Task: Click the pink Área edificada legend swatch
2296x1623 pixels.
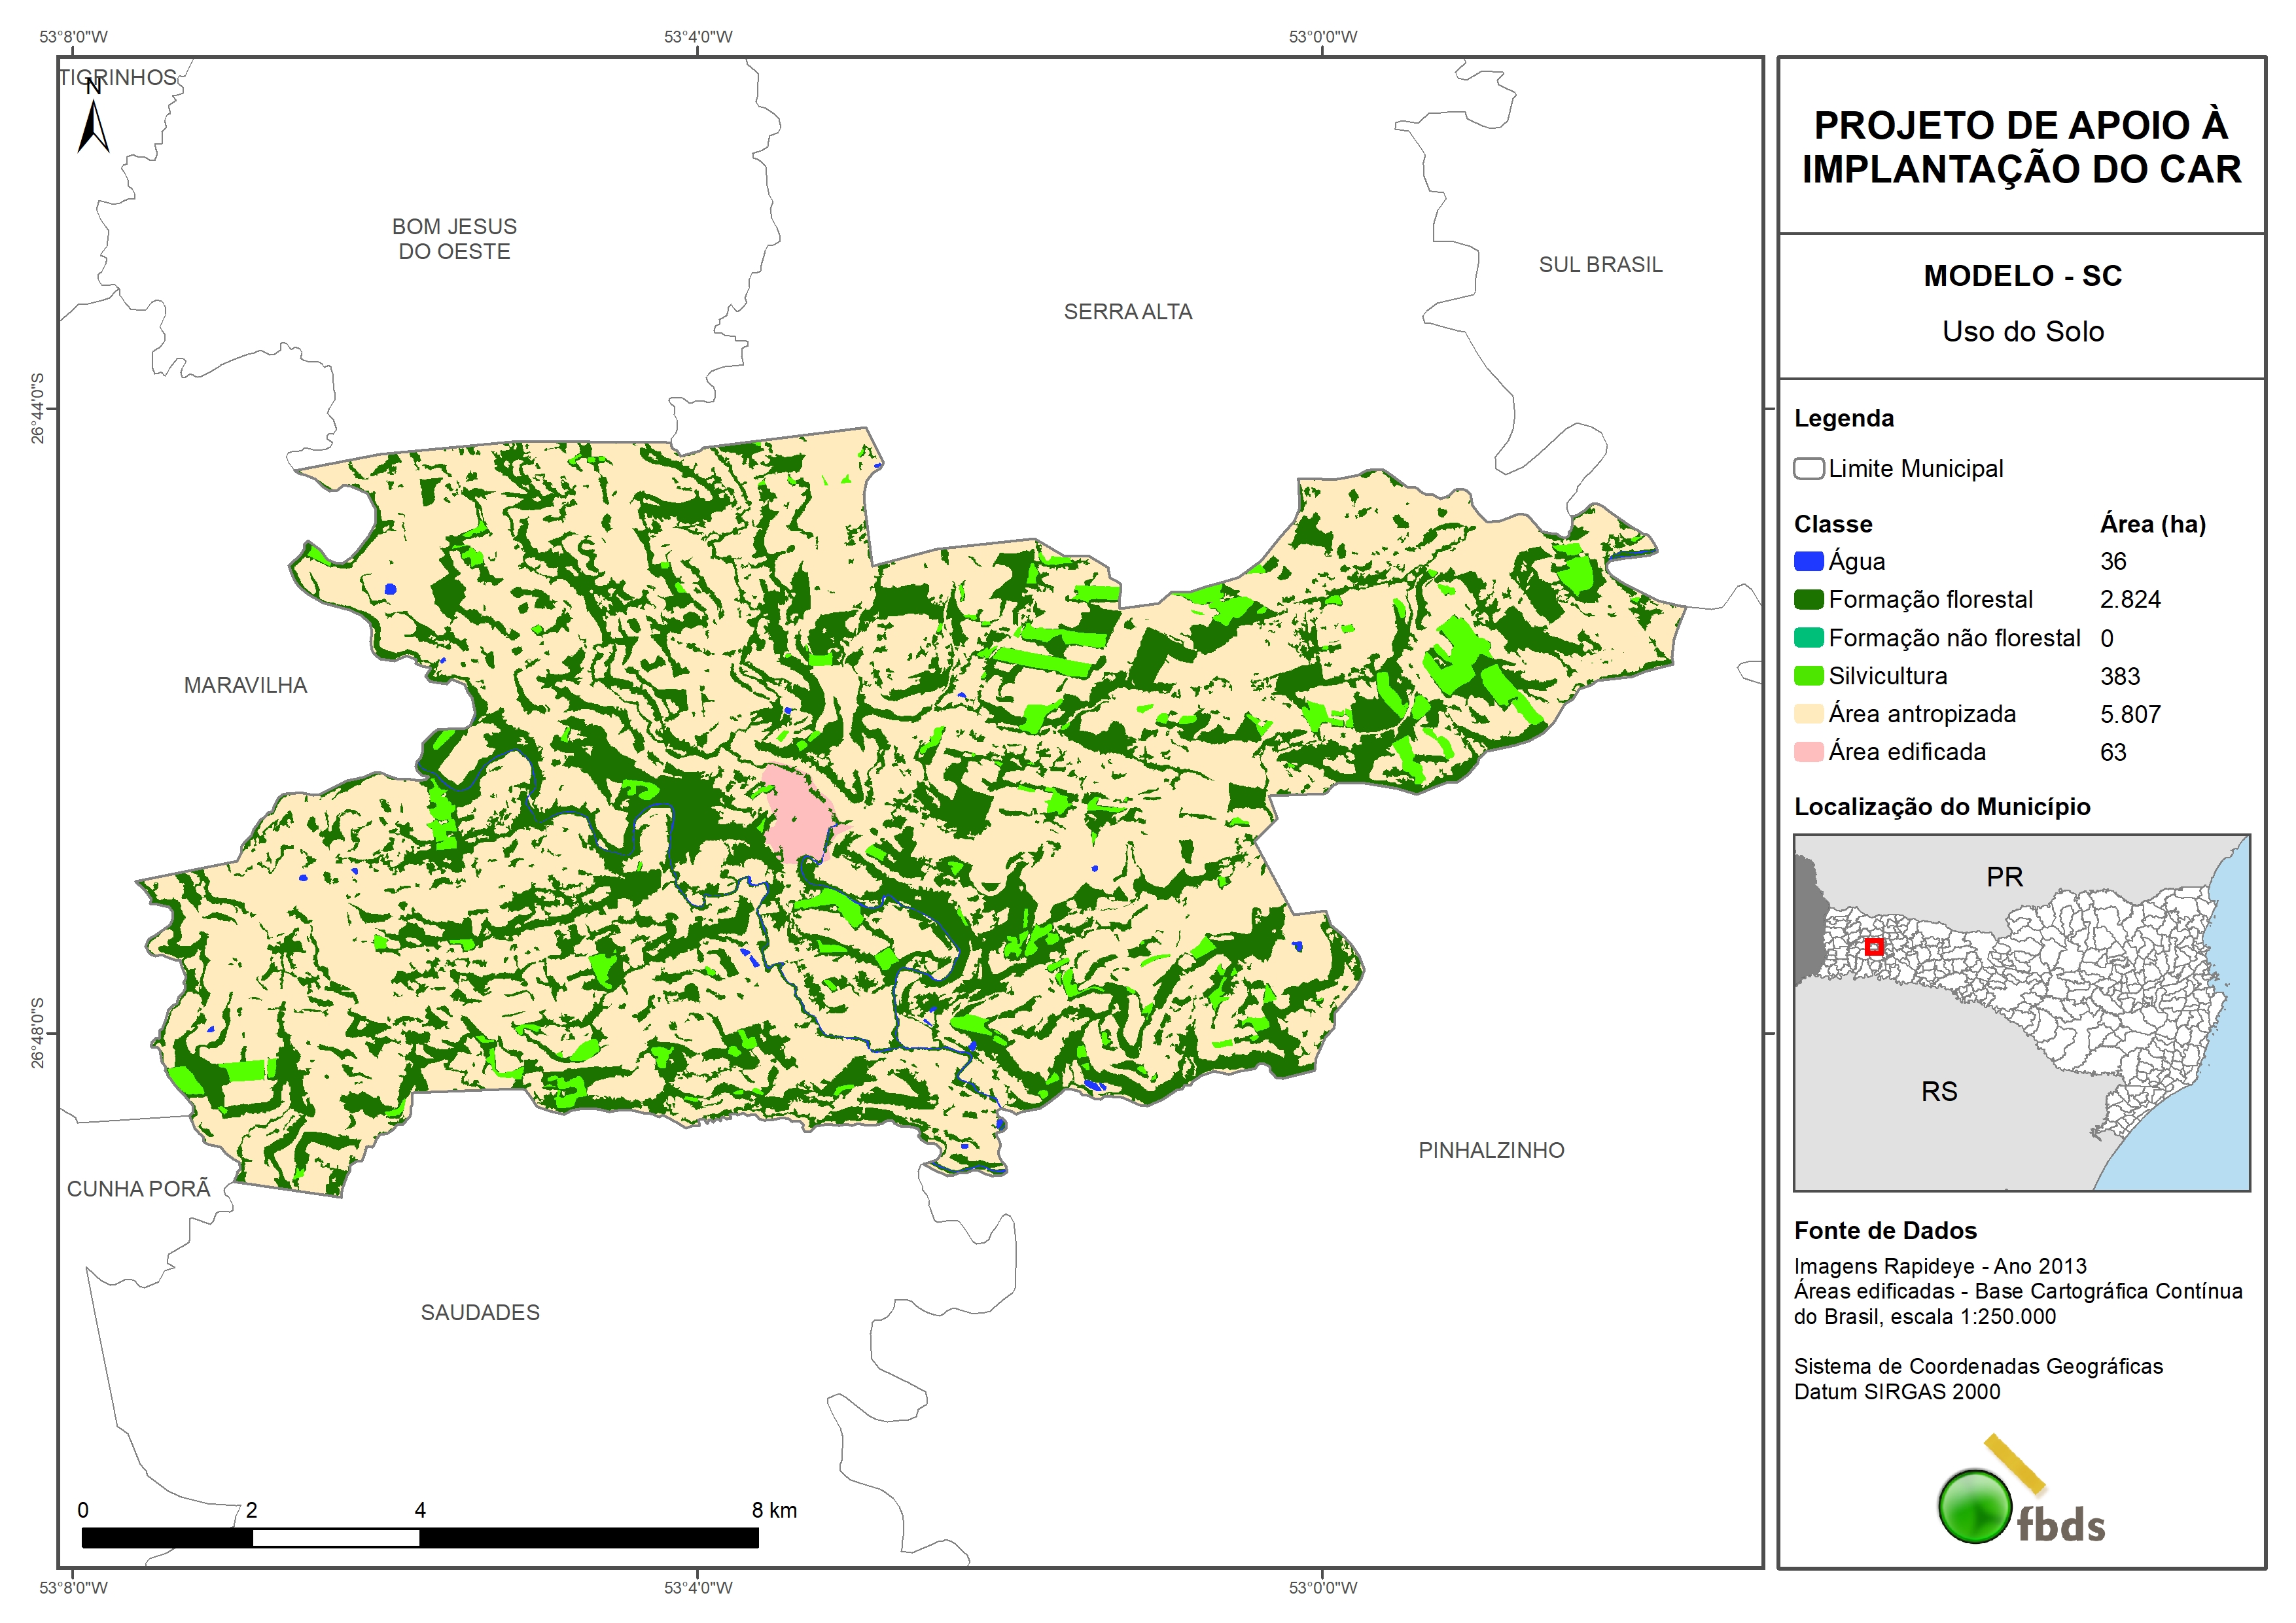Action: click(1808, 752)
